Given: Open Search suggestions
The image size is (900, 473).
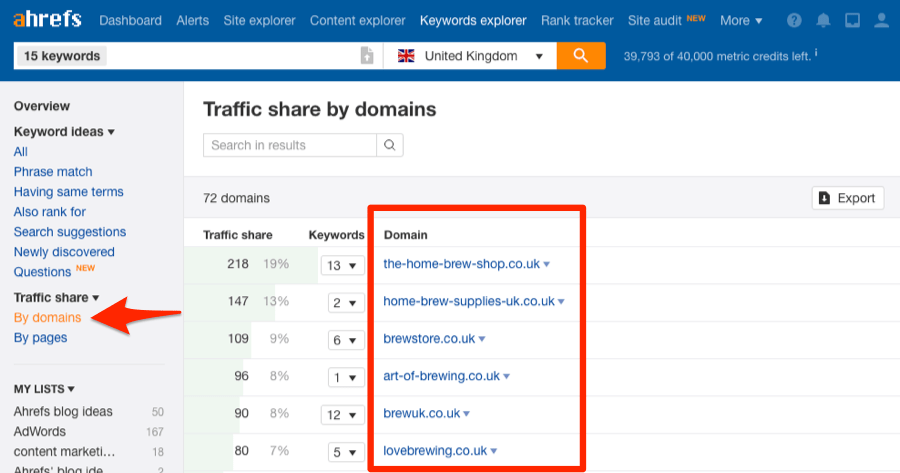Looking at the screenshot, I should pos(70,232).
